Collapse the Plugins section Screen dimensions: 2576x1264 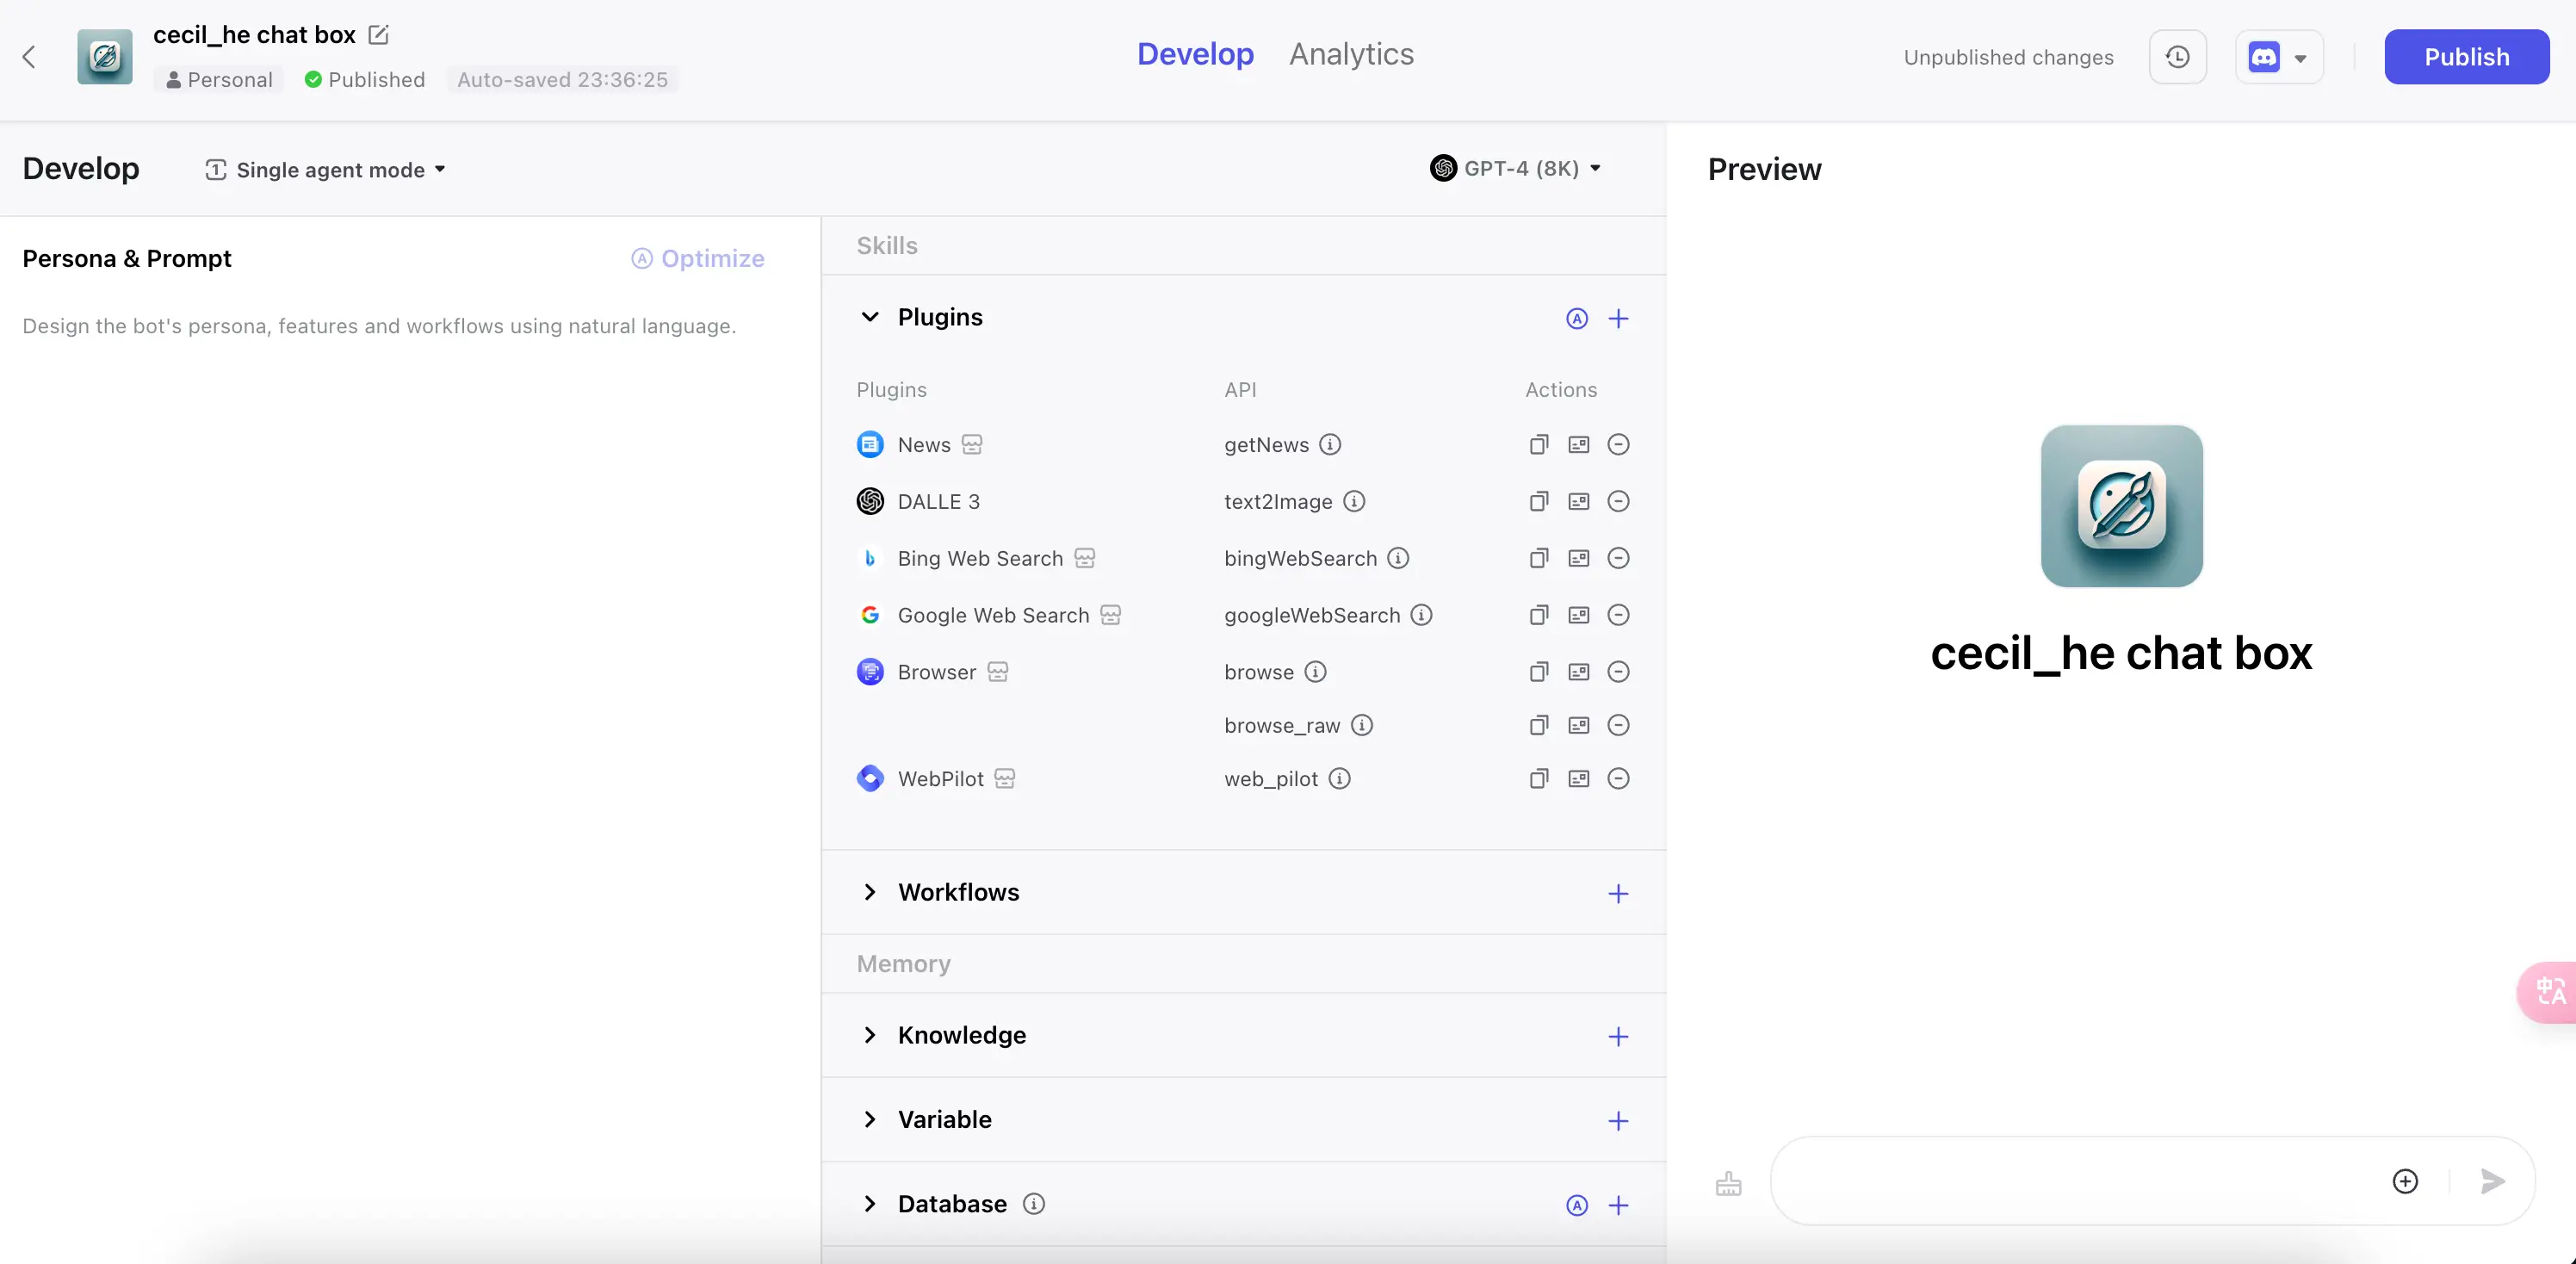[x=869, y=317]
